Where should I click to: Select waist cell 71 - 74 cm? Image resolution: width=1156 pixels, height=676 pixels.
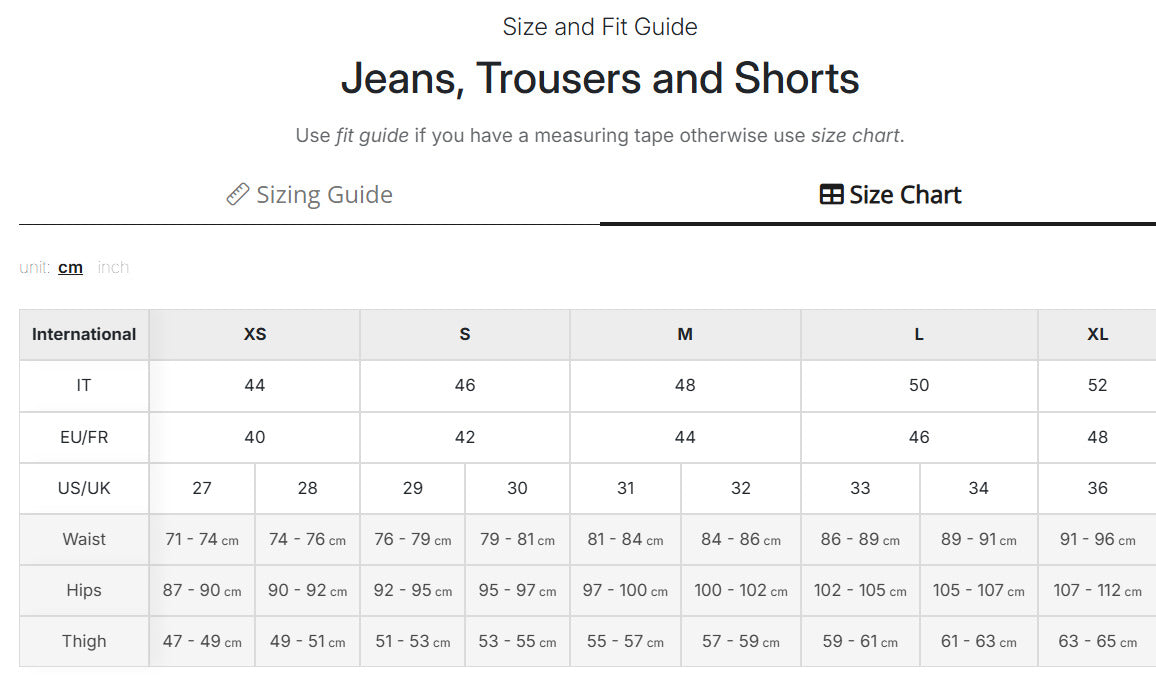point(202,540)
